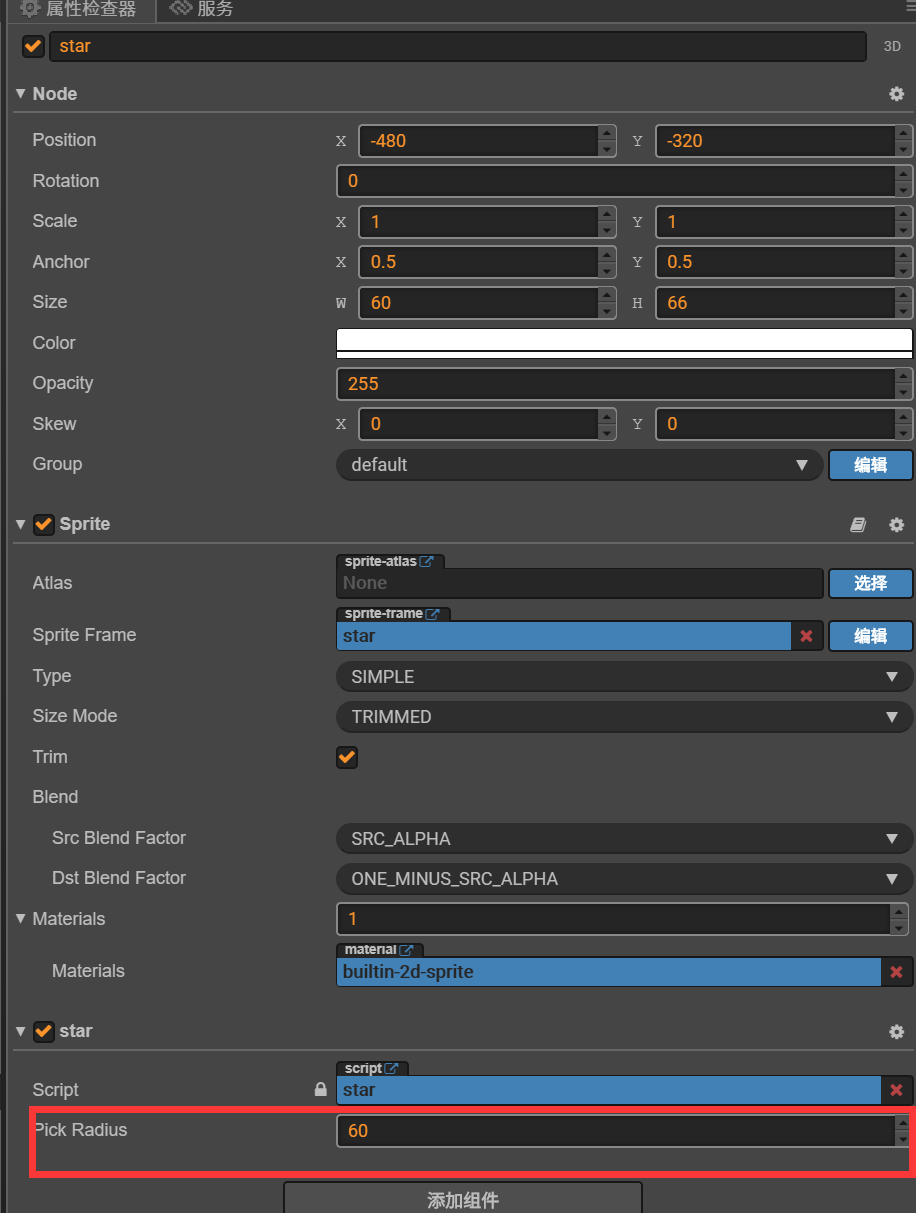This screenshot has width=916, height=1213.
Task: Click the lock icon beside Script field
Action: pyautogui.click(x=320, y=1090)
